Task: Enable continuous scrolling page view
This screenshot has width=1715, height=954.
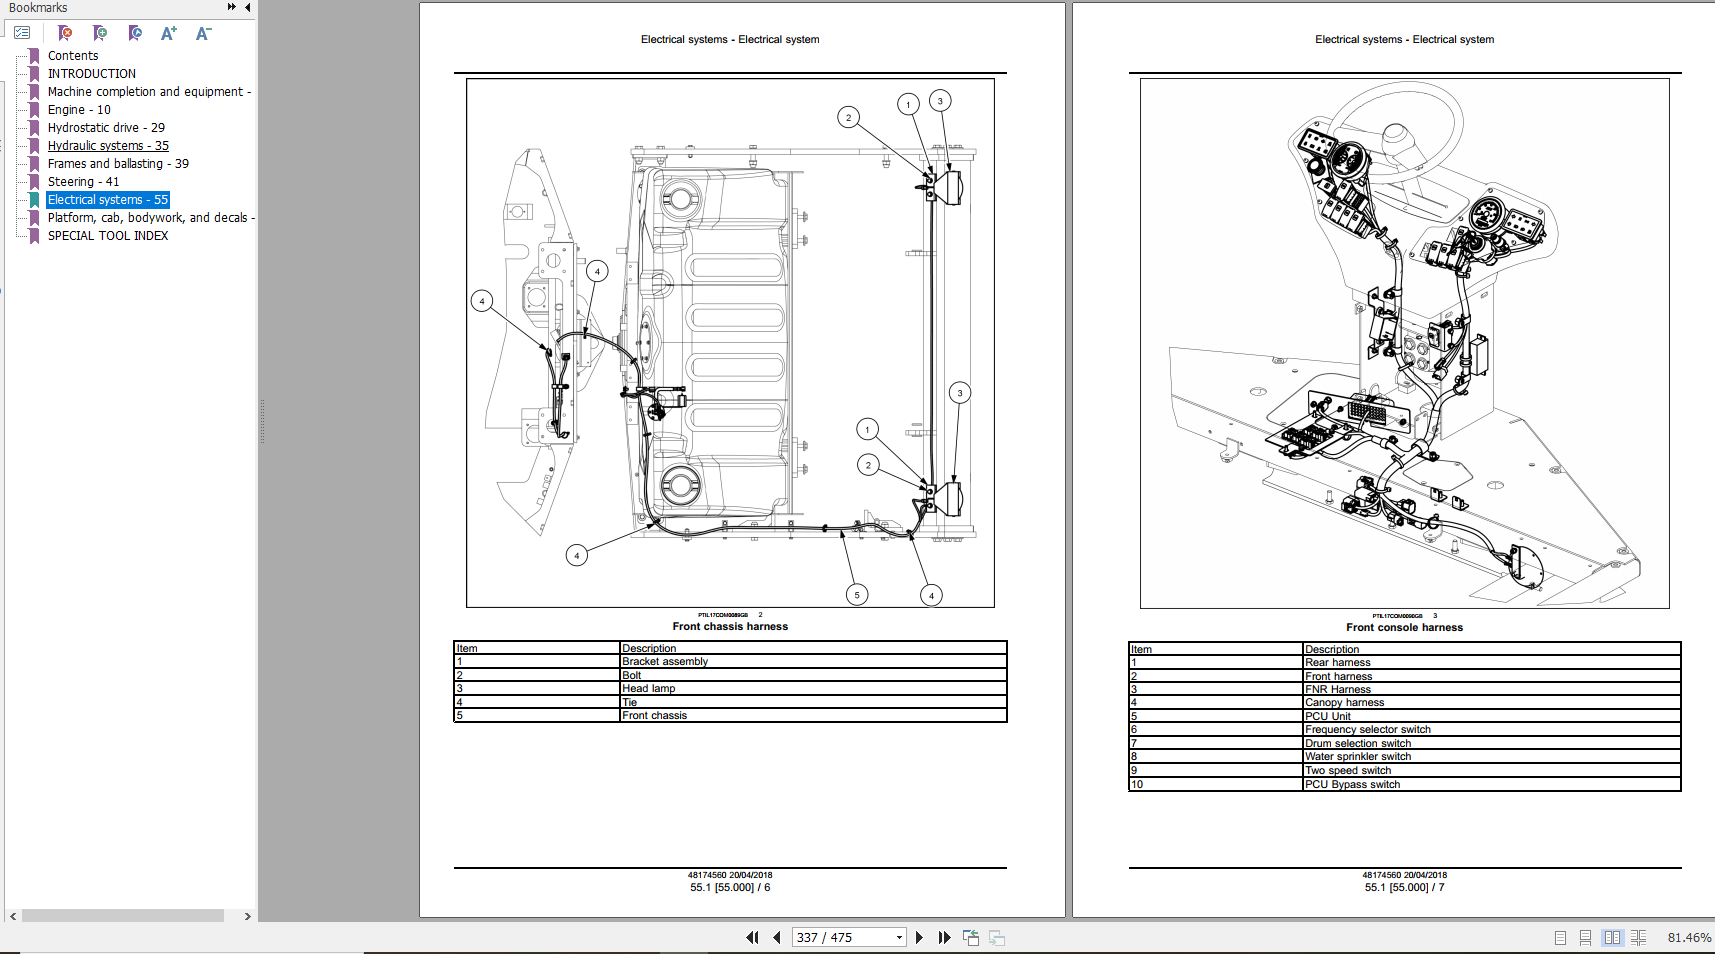Action: (x=1585, y=937)
